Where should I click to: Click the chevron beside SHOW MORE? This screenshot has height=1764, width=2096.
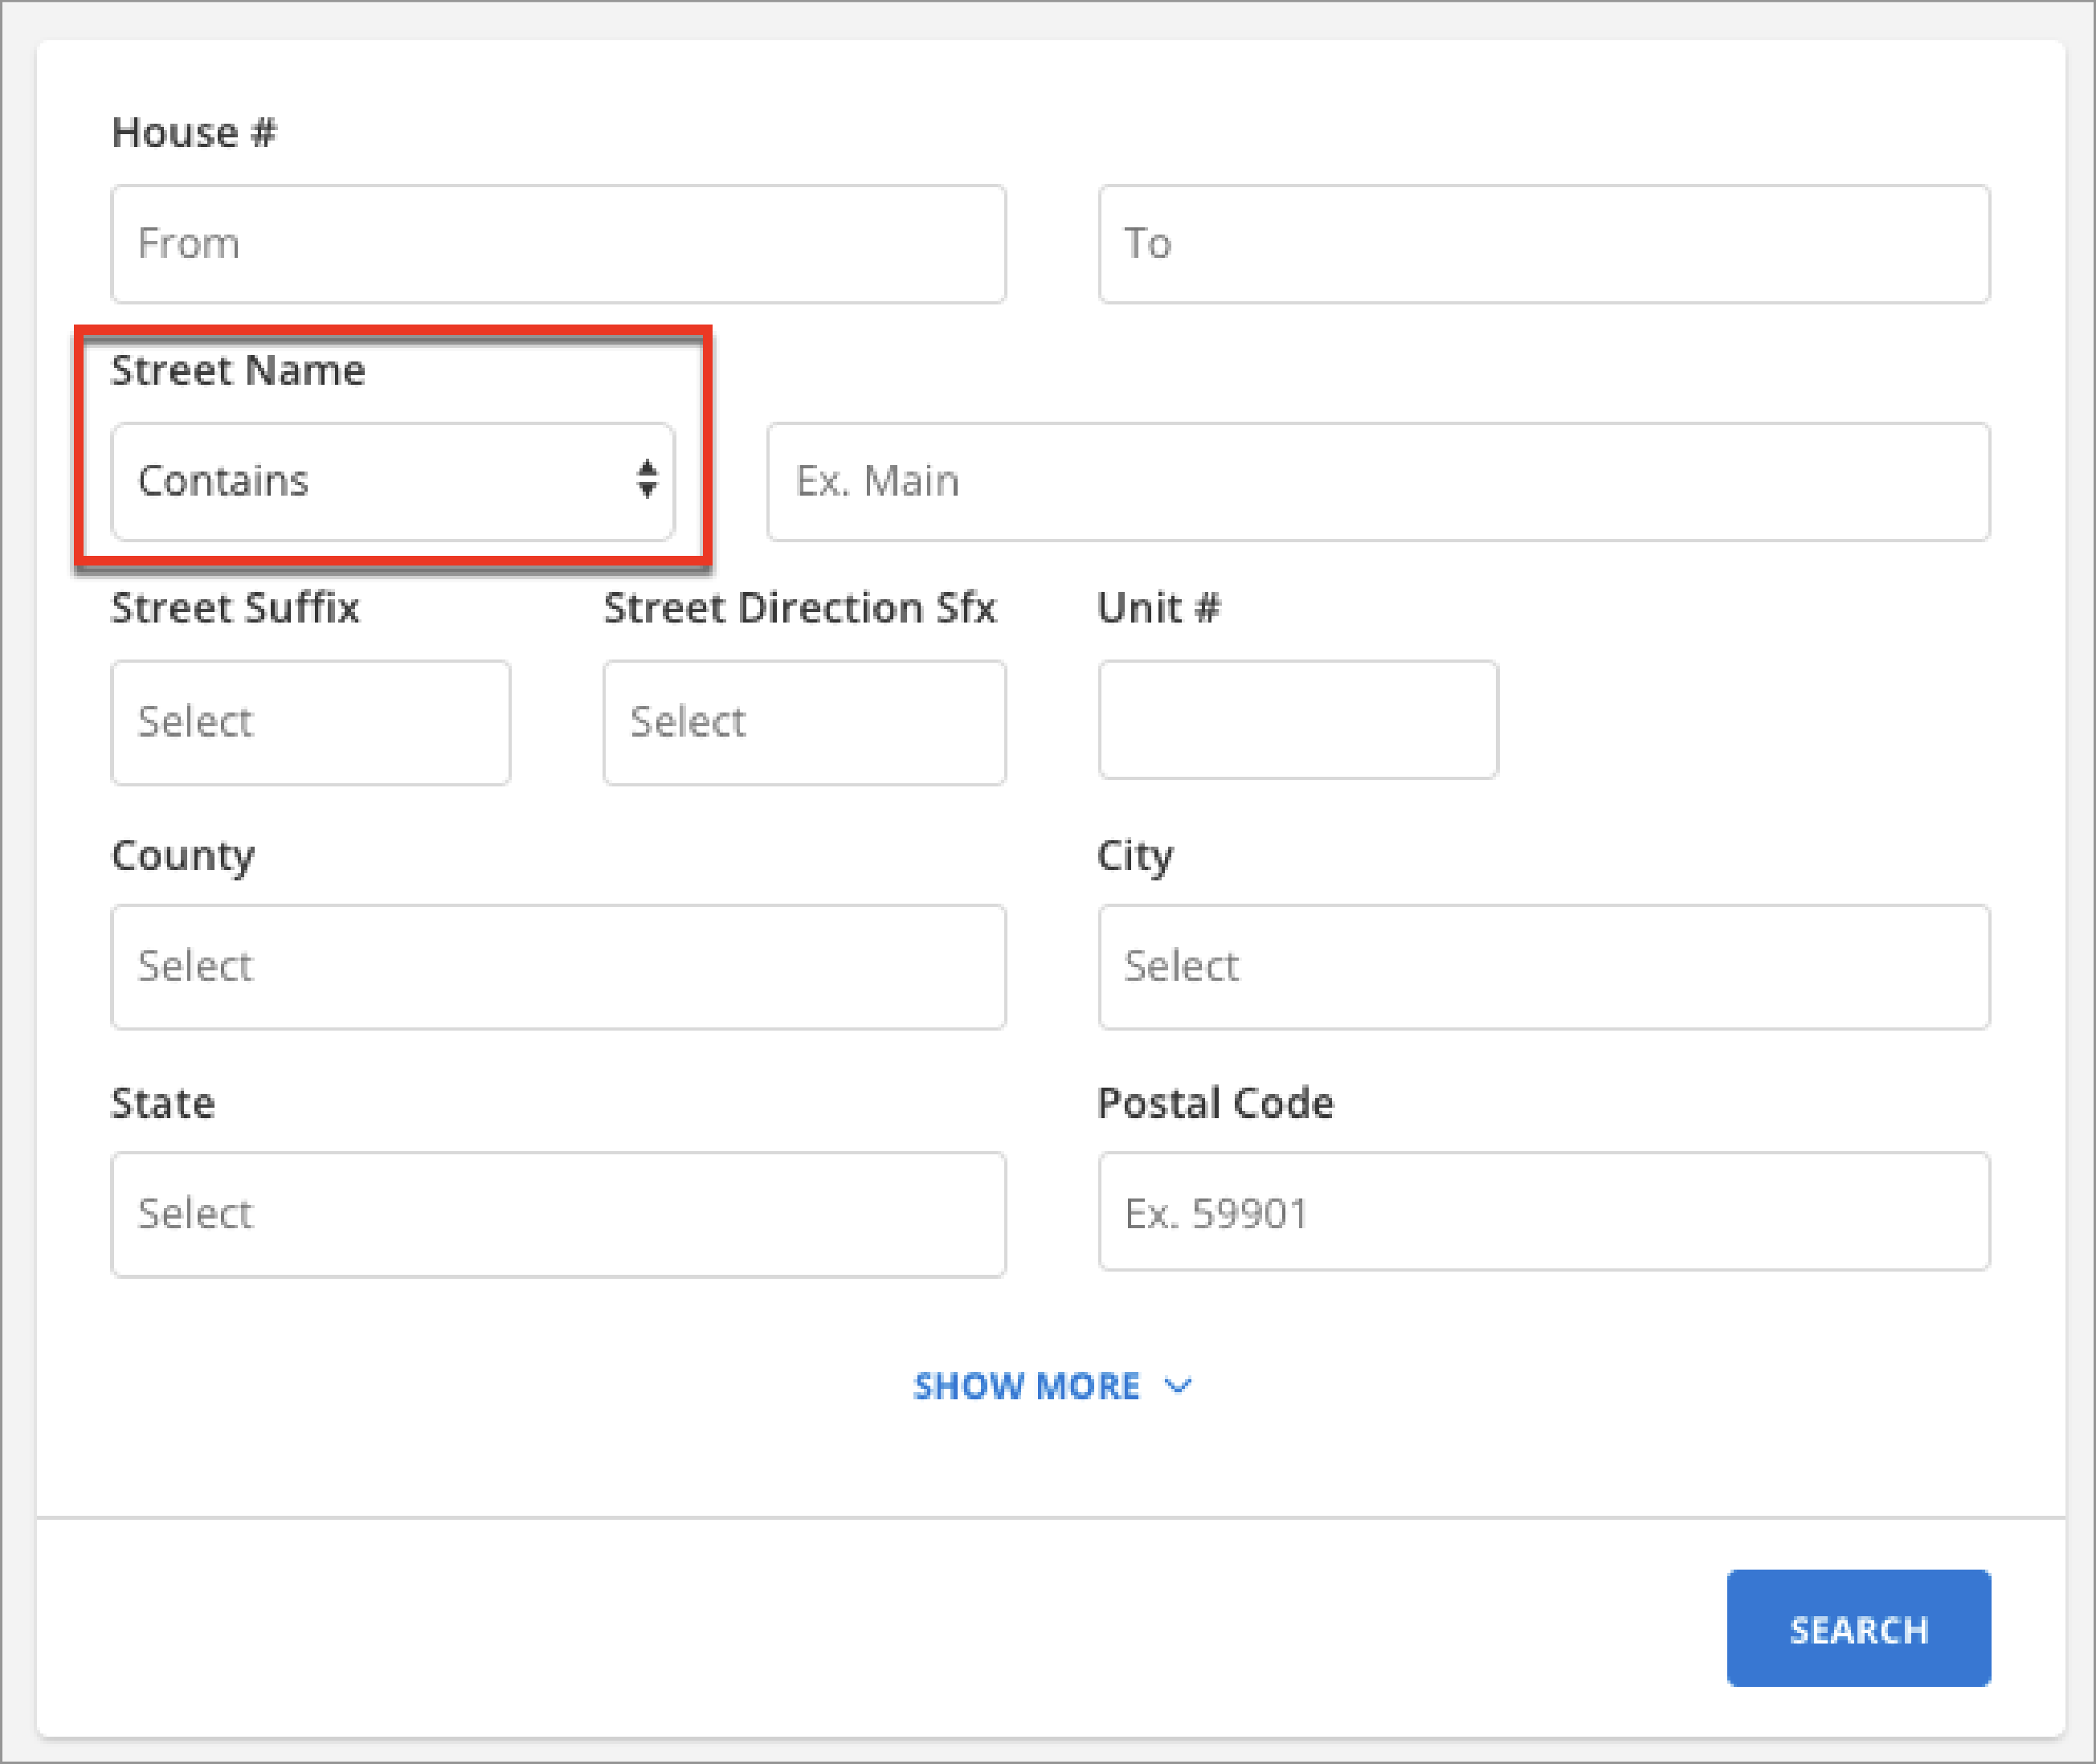tap(1179, 1386)
